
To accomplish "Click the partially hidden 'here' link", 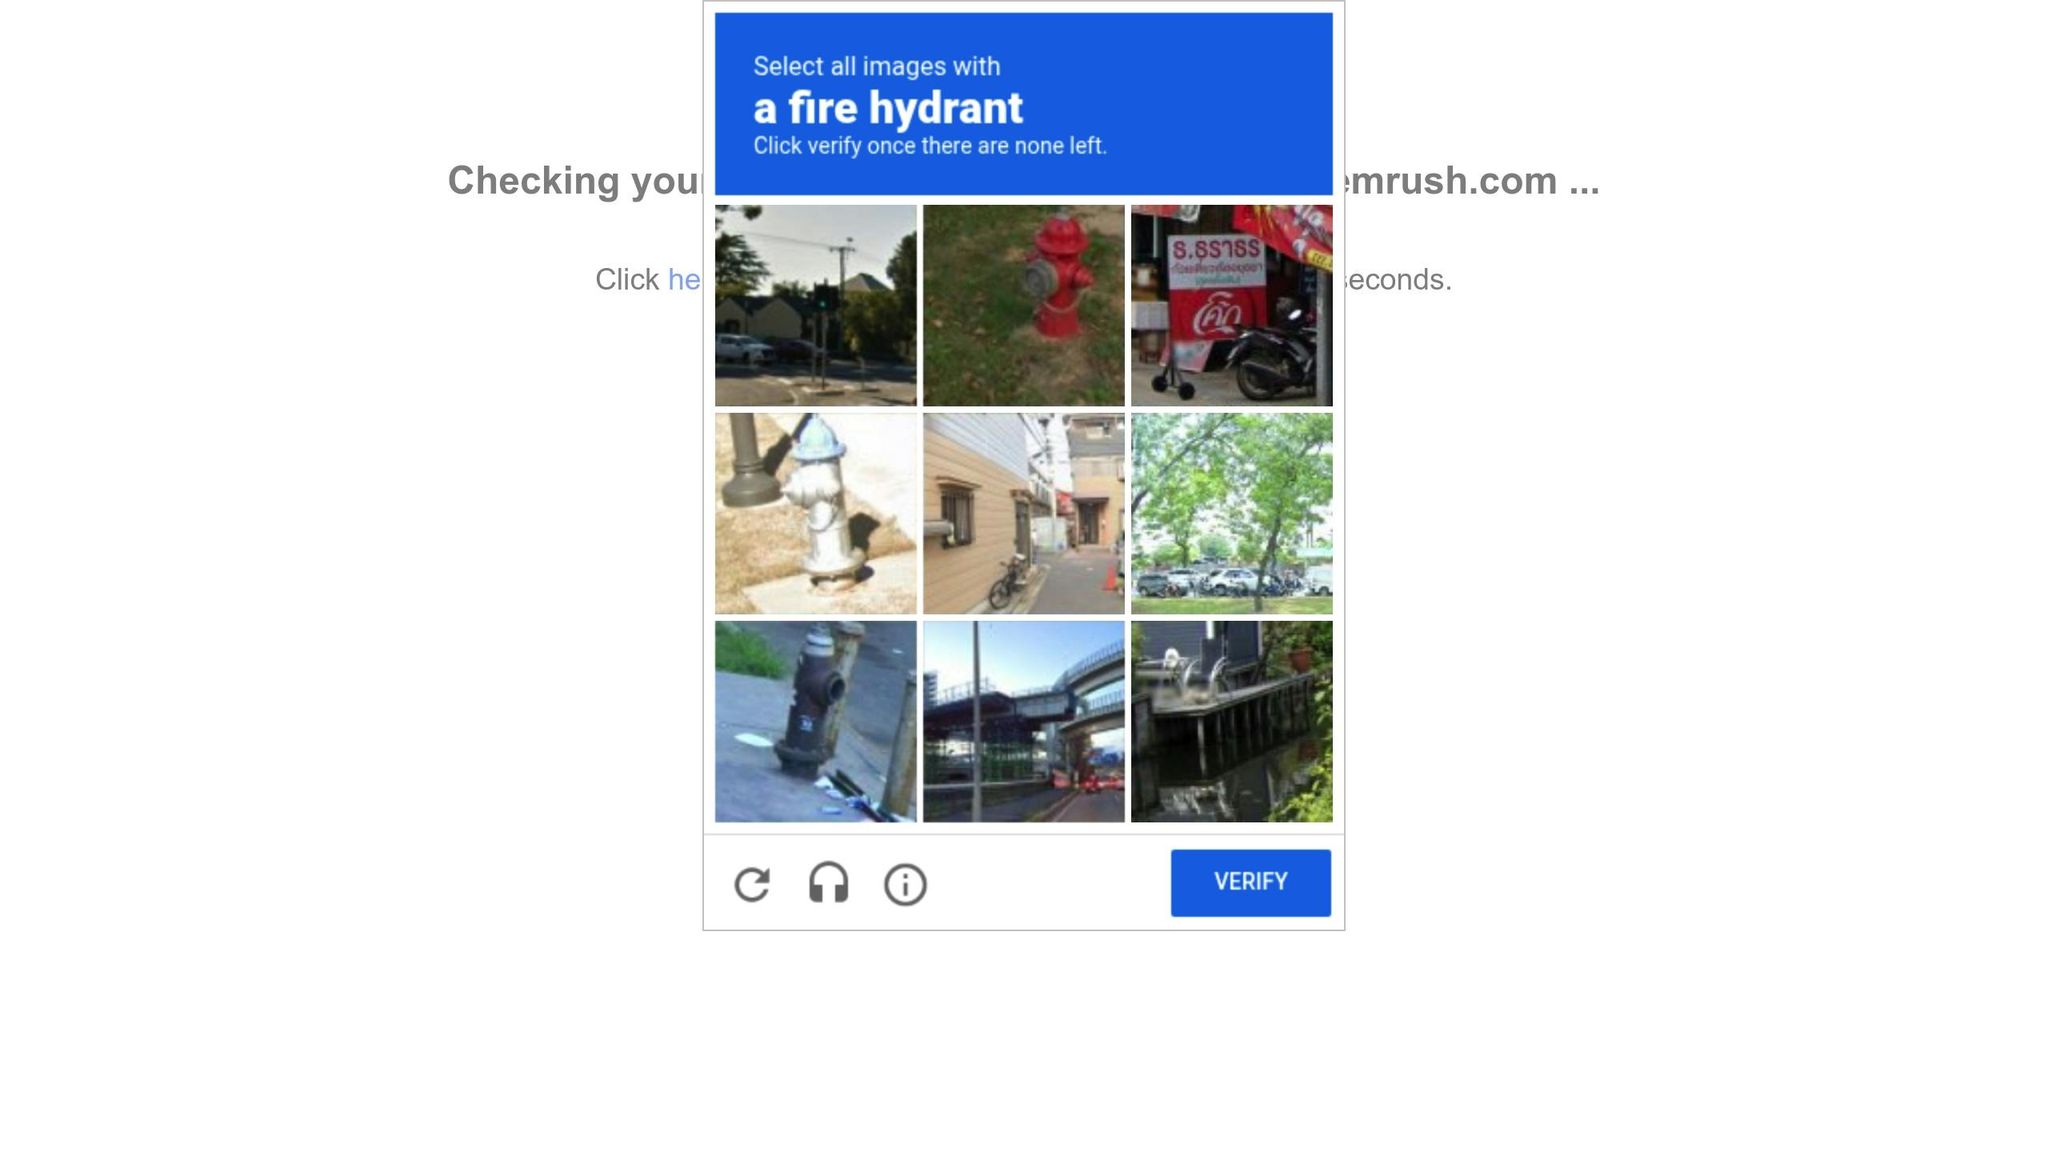I will (x=685, y=280).
